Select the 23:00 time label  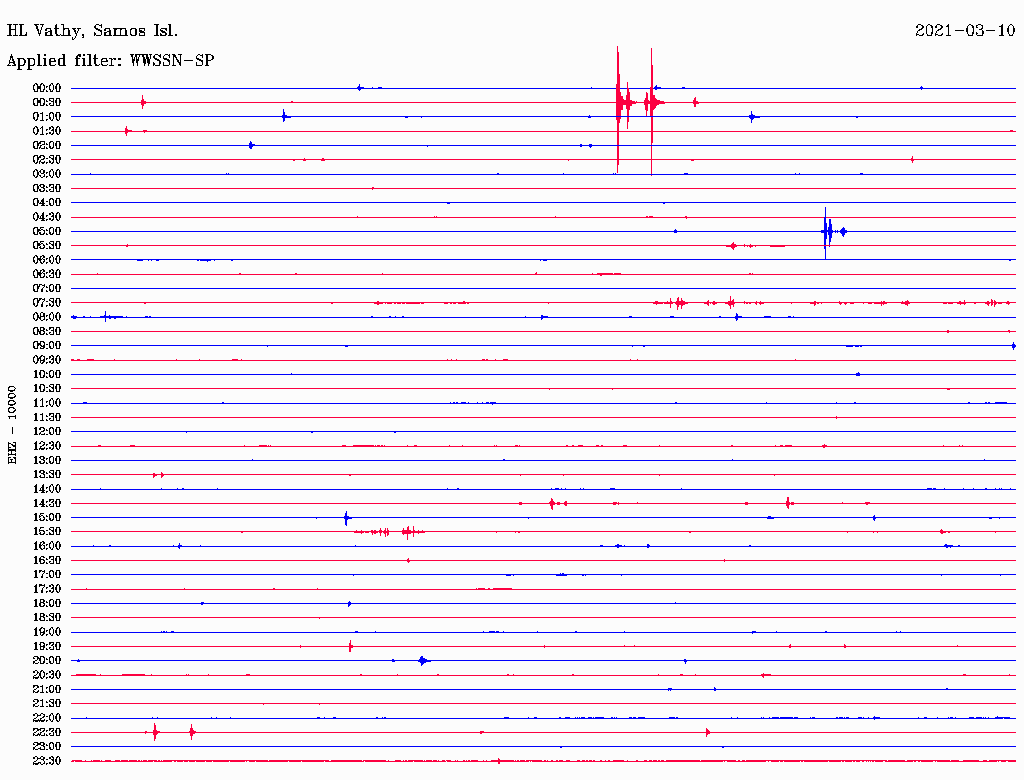(x=47, y=747)
